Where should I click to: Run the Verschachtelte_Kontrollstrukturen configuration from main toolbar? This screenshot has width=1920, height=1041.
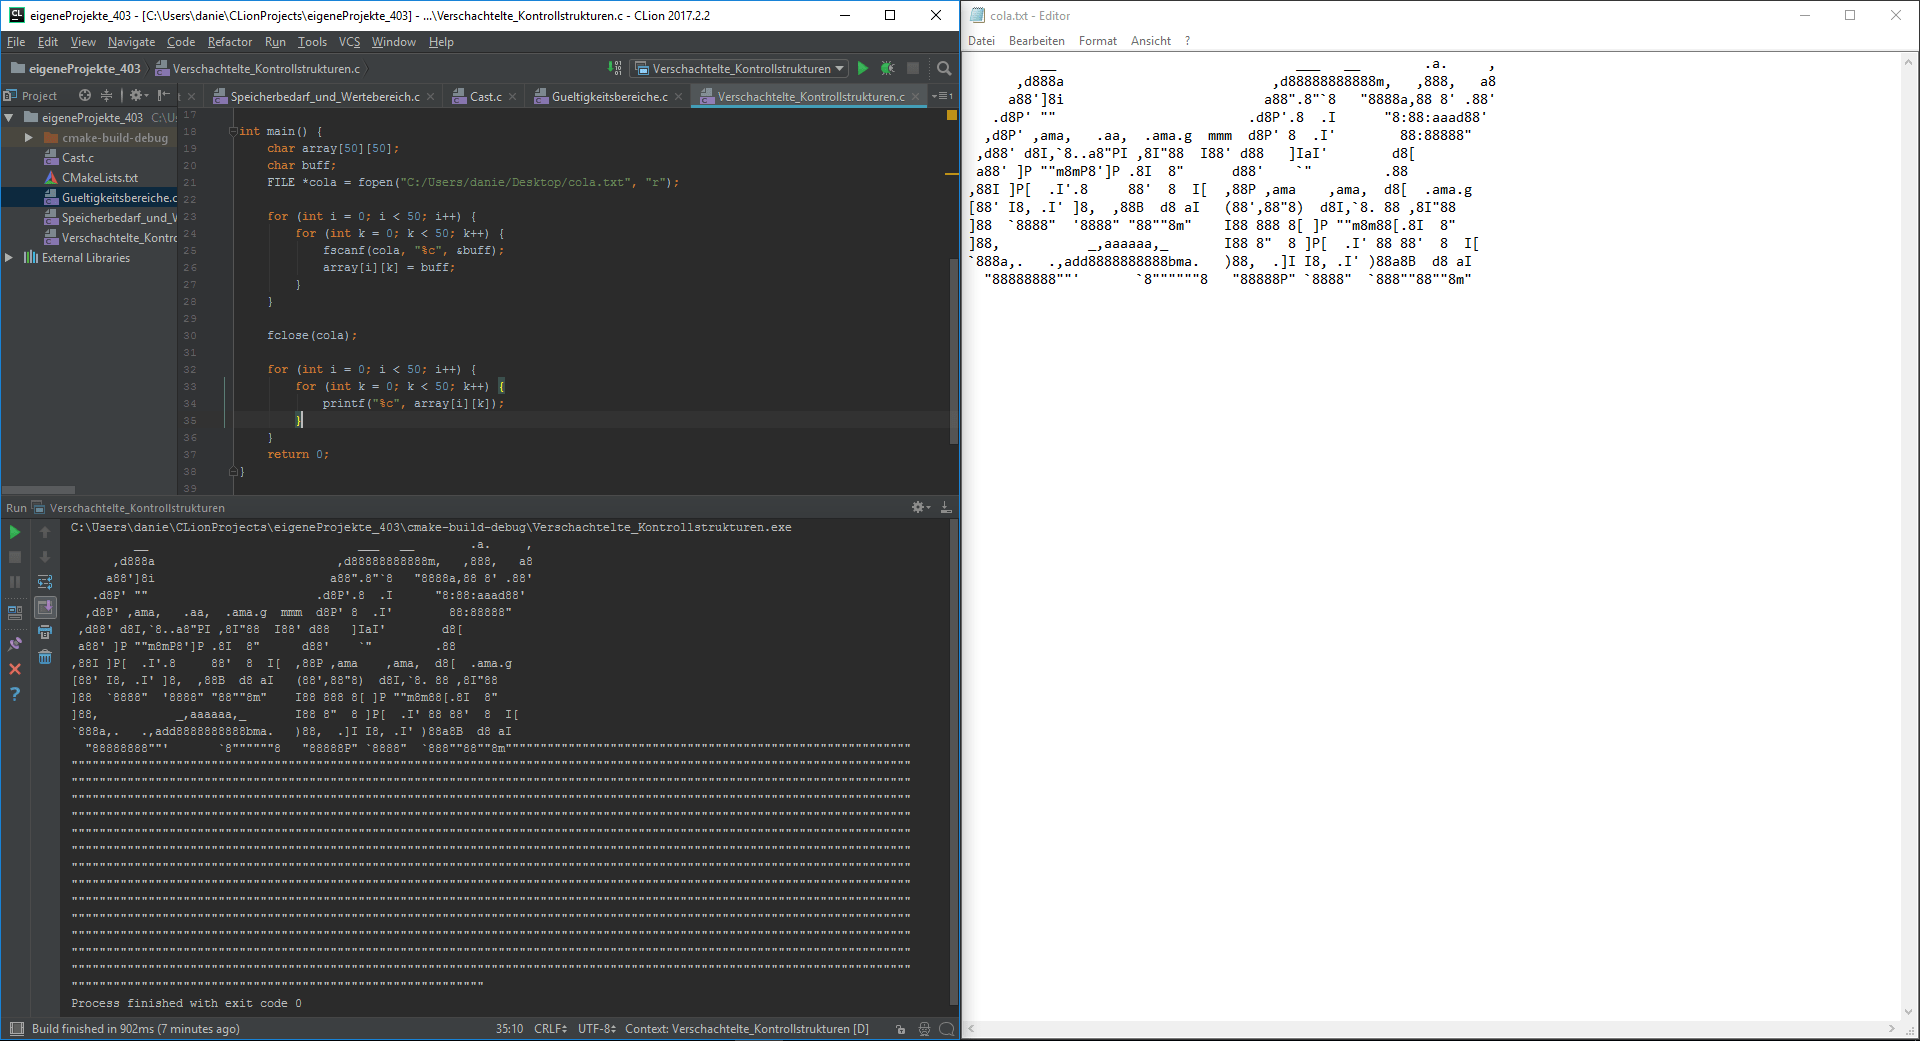[863, 68]
